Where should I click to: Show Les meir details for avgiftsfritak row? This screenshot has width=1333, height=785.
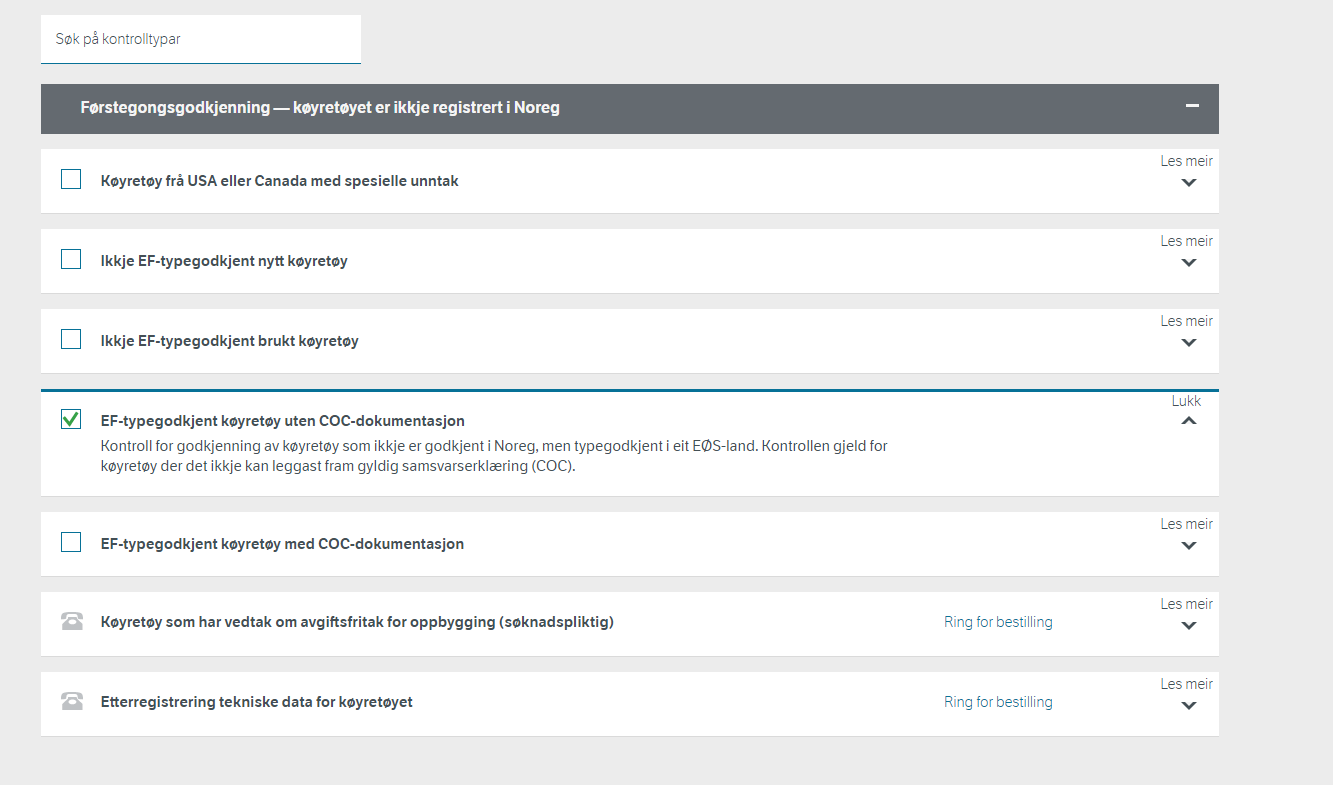pyautogui.click(x=1188, y=625)
